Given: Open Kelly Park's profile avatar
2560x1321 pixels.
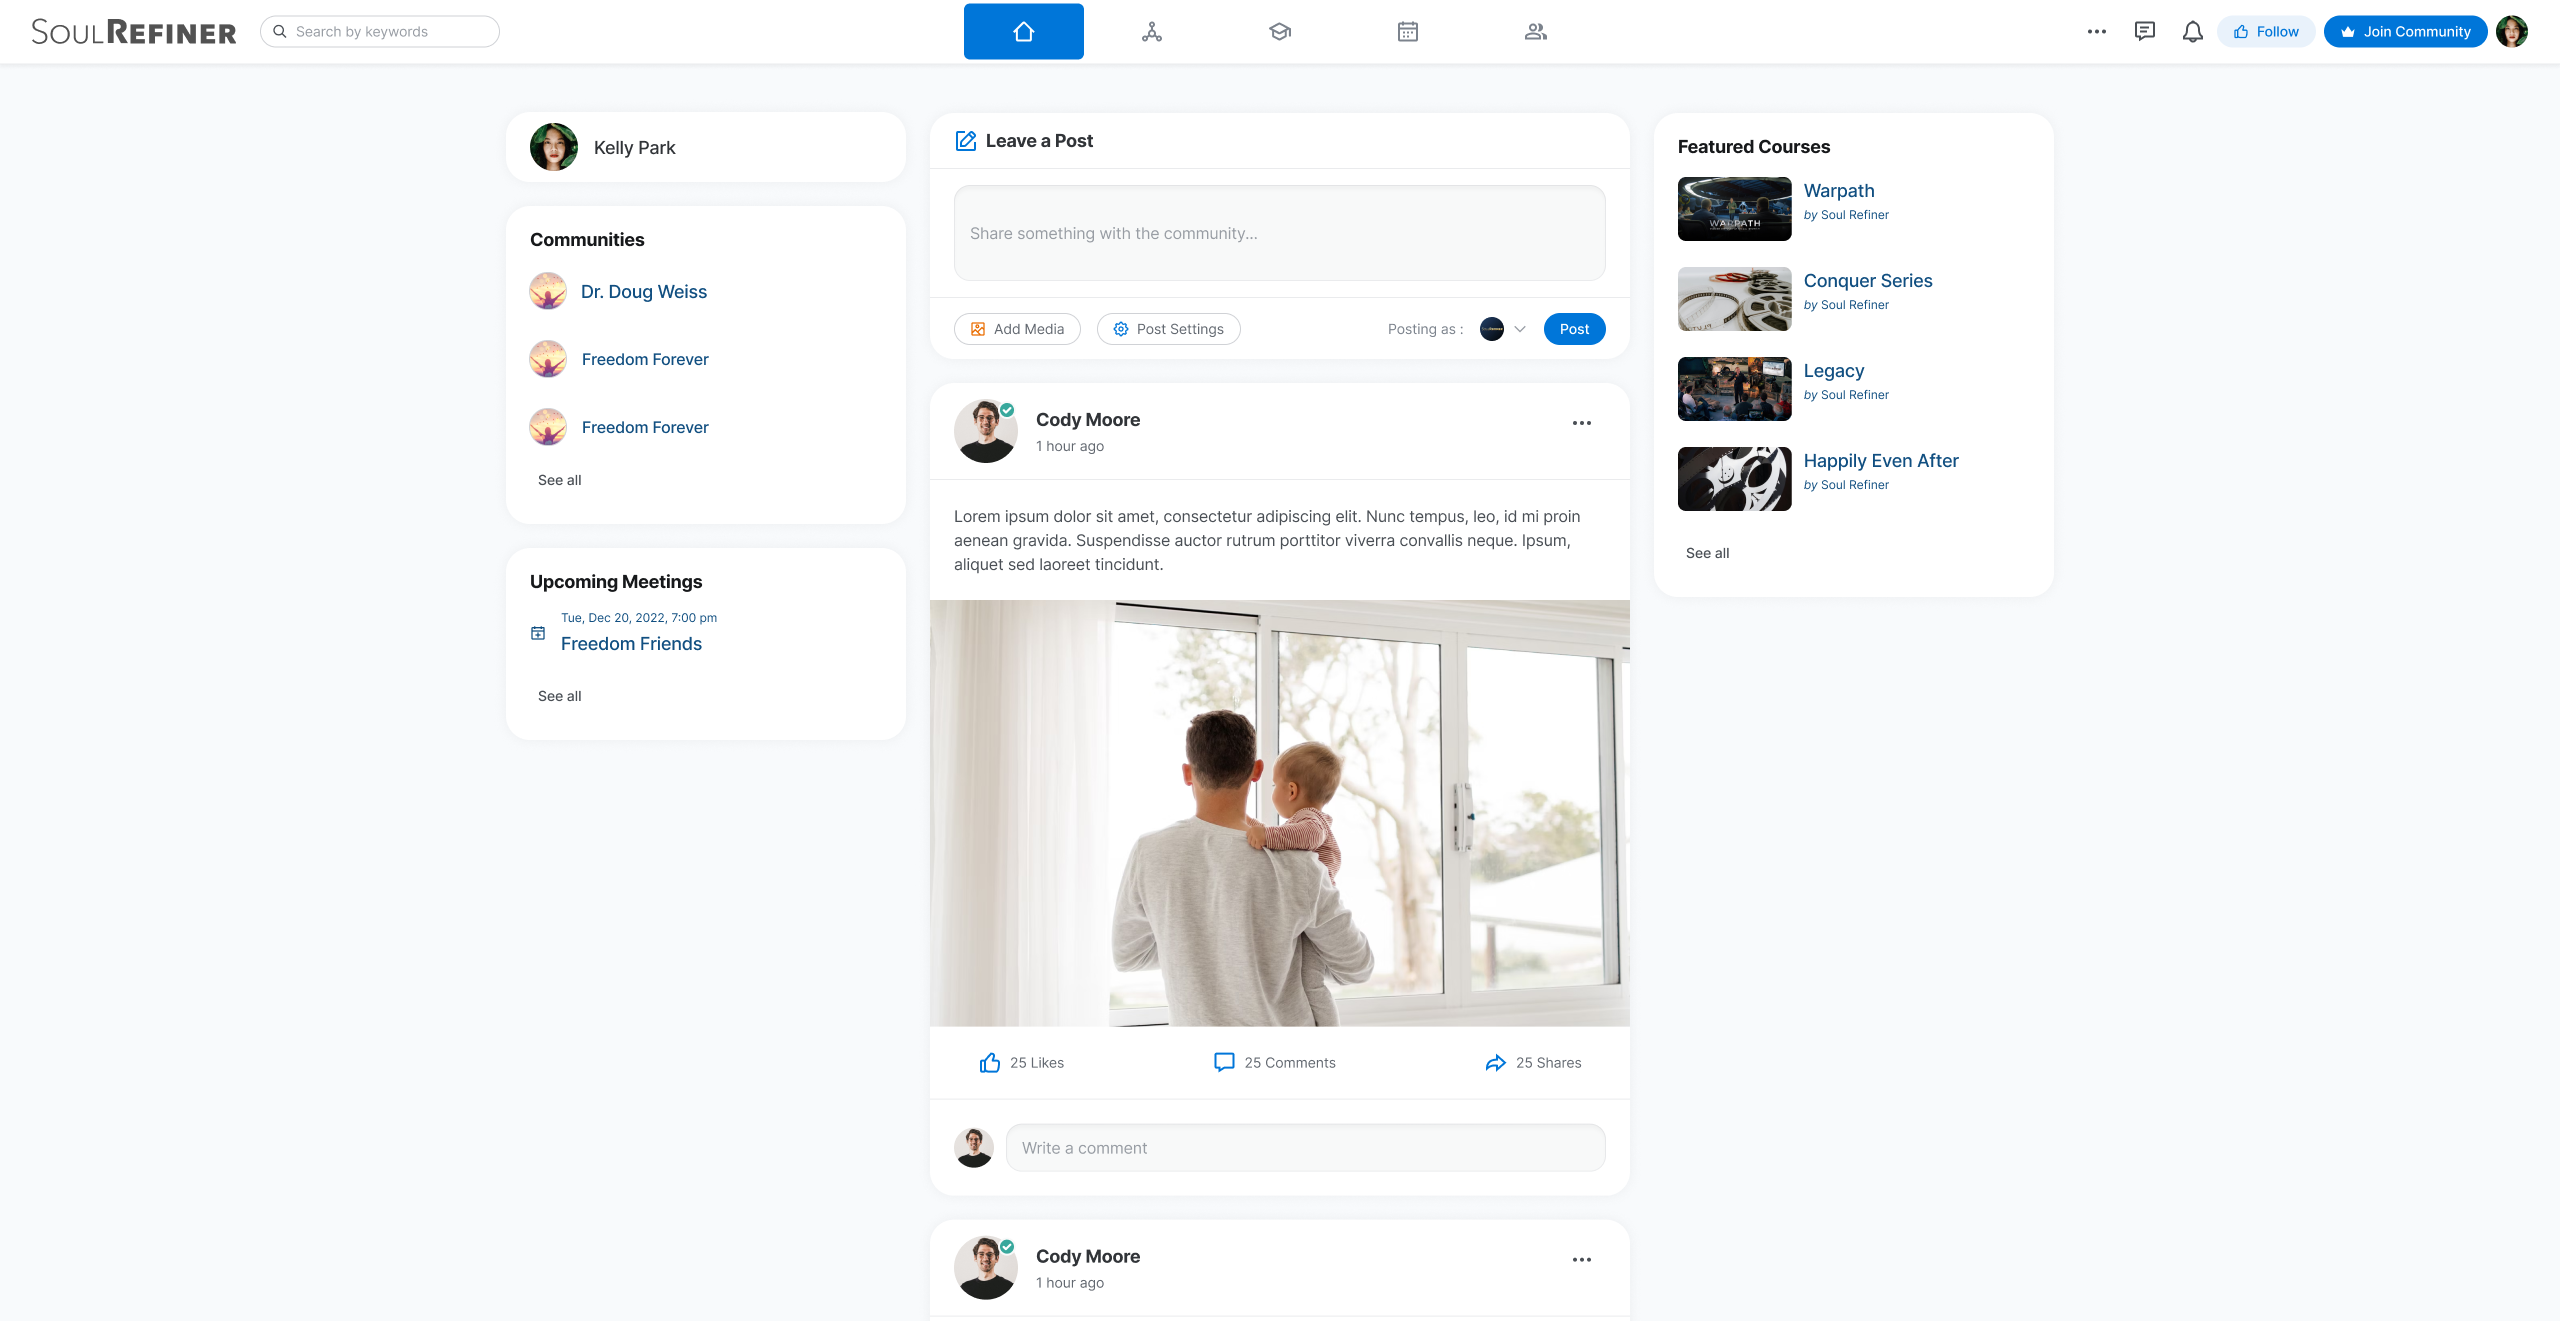Looking at the screenshot, I should pos(554,147).
